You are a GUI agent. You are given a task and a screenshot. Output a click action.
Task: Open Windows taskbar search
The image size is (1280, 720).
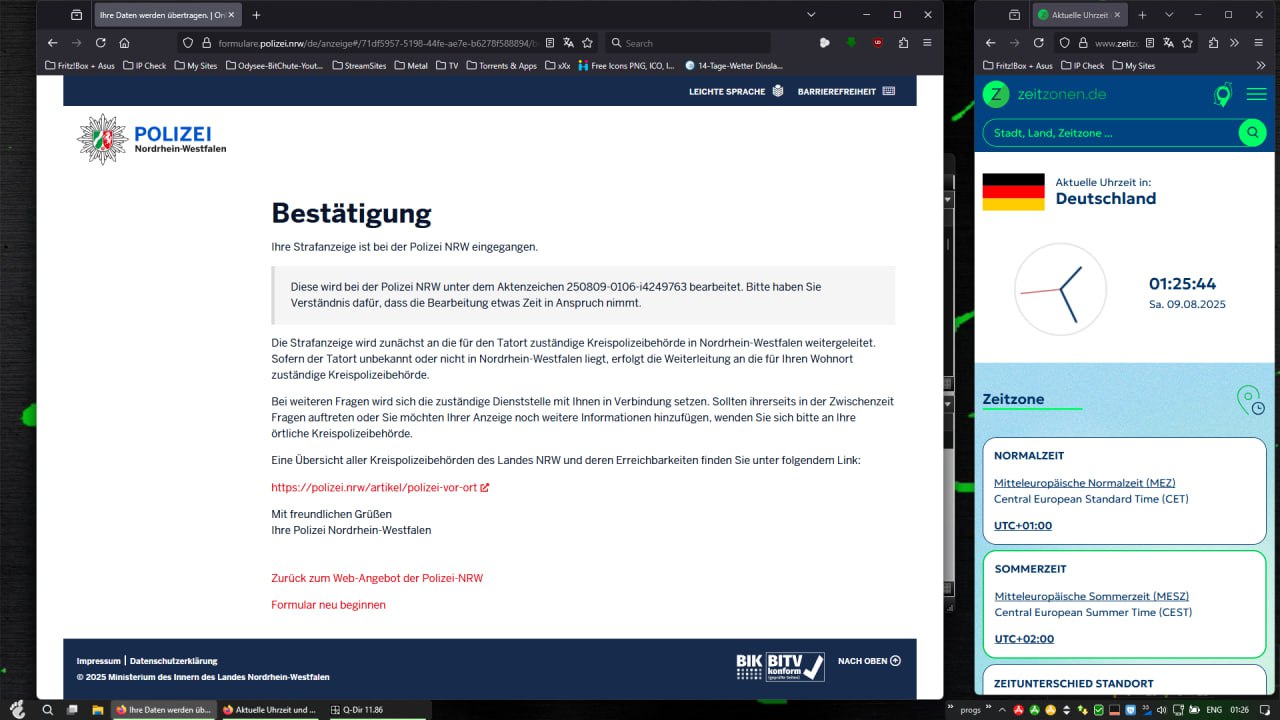47,710
